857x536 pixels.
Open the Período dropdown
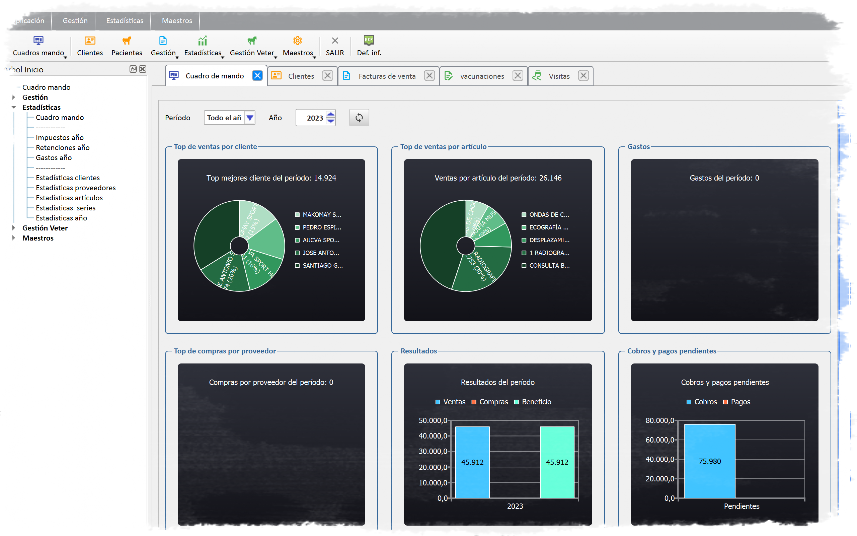coord(250,118)
